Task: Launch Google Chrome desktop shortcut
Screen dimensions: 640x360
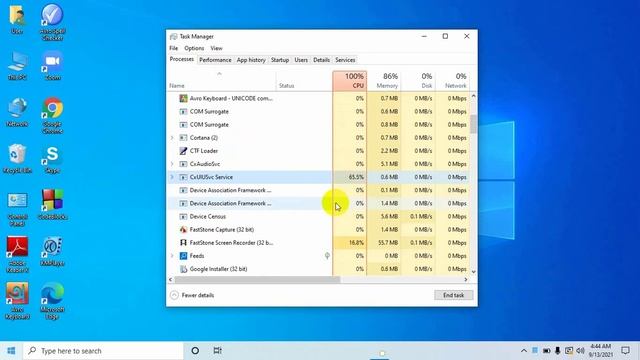Action: 52,116
